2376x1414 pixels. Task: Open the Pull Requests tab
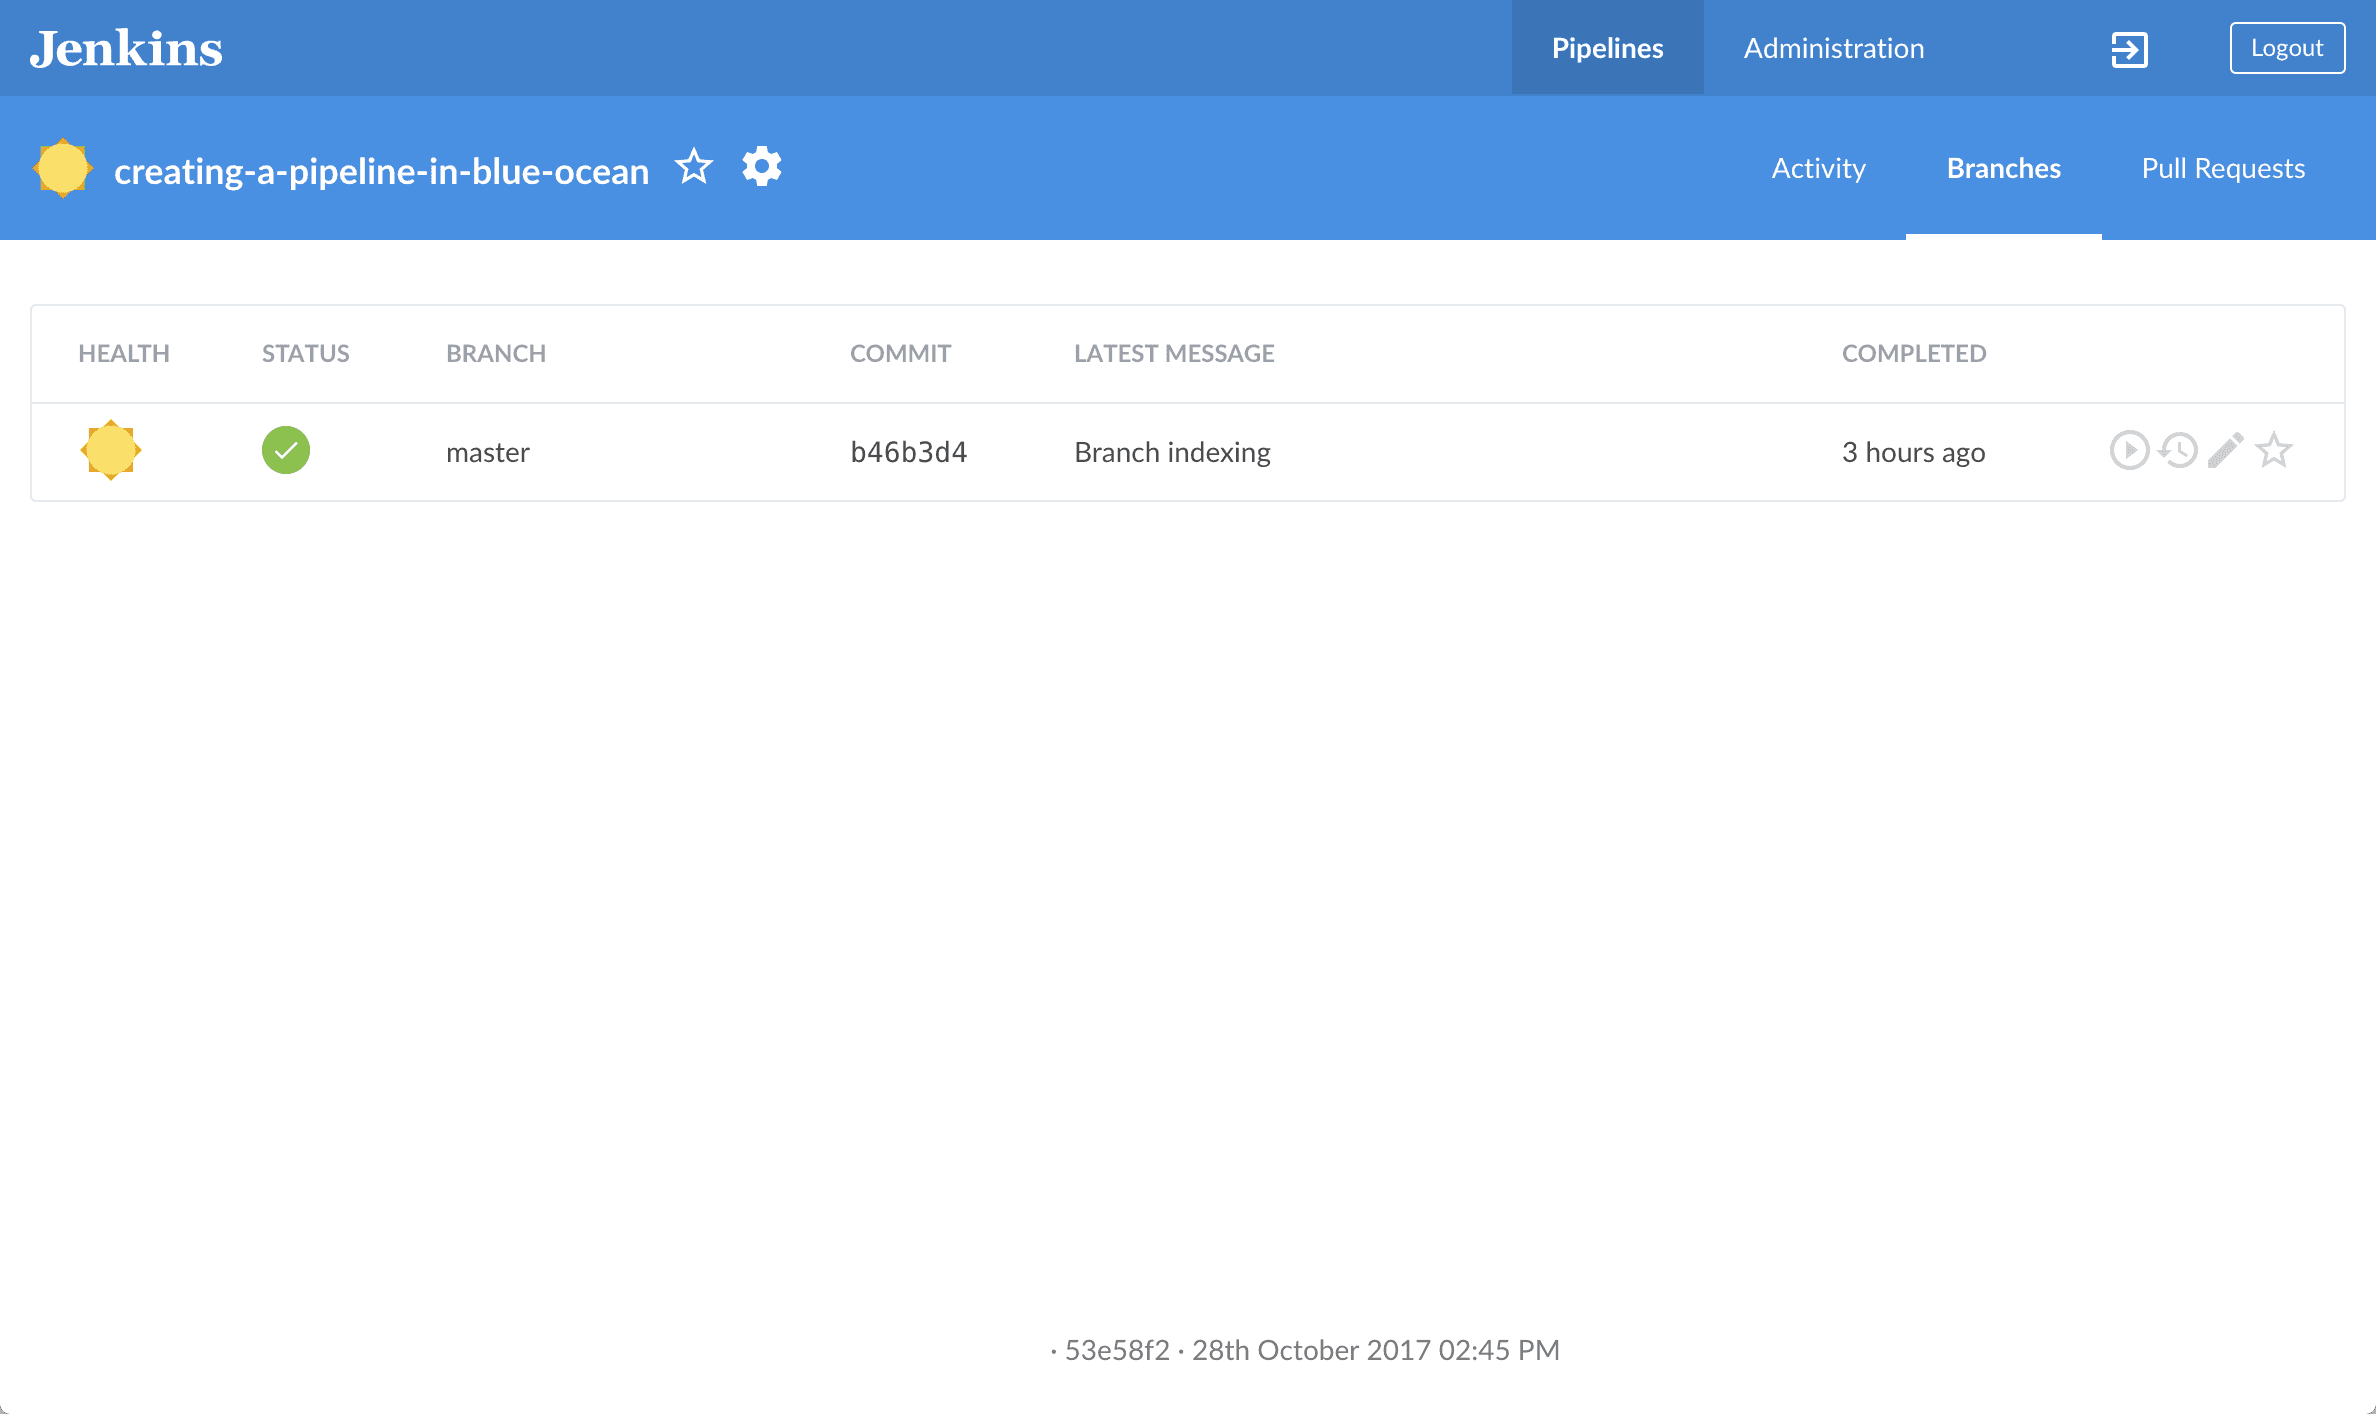pos(2222,168)
